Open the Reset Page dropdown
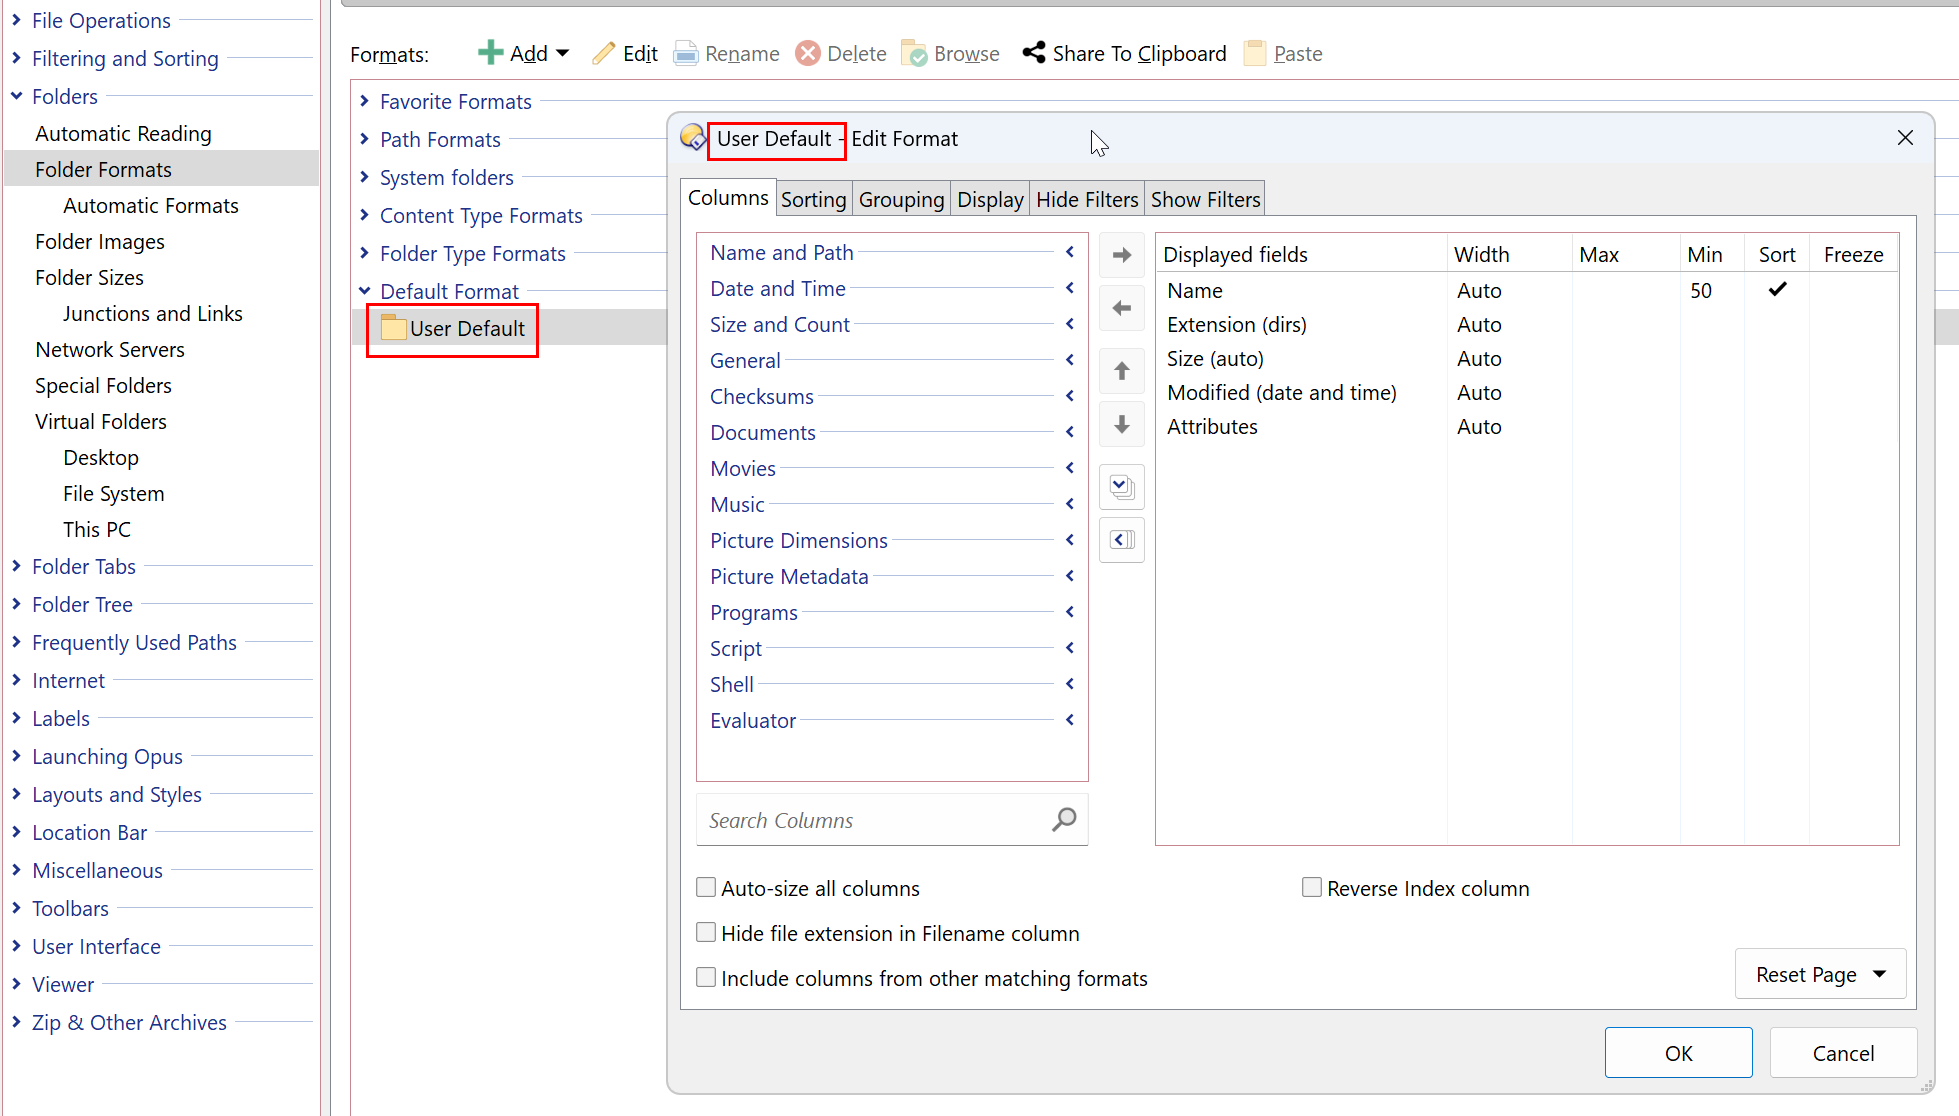The height and width of the screenshot is (1116, 1959). (1879, 974)
